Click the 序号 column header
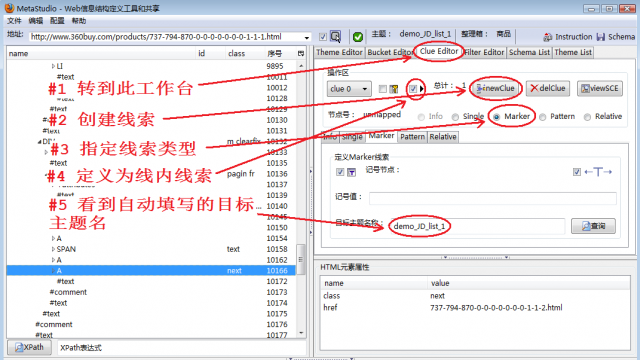 point(279,53)
